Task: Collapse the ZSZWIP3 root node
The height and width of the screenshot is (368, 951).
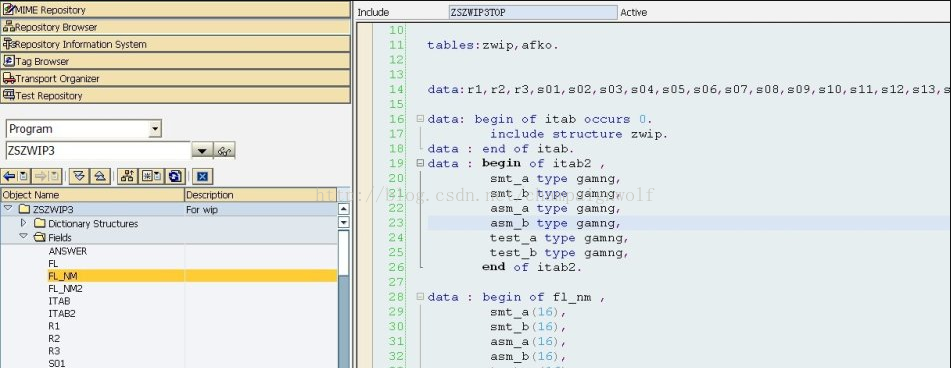Action: coord(8,209)
